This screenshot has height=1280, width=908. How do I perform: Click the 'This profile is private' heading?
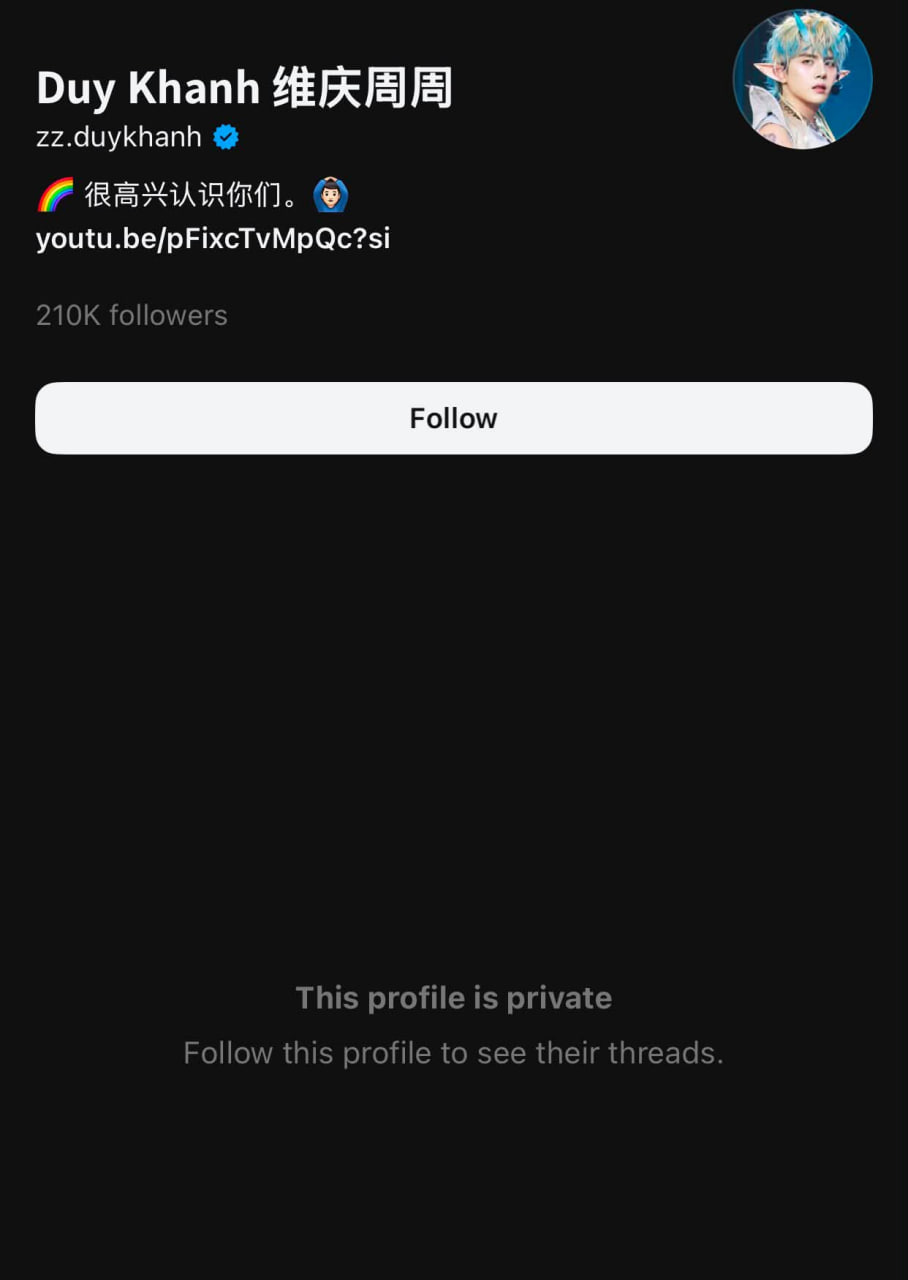pos(454,998)
